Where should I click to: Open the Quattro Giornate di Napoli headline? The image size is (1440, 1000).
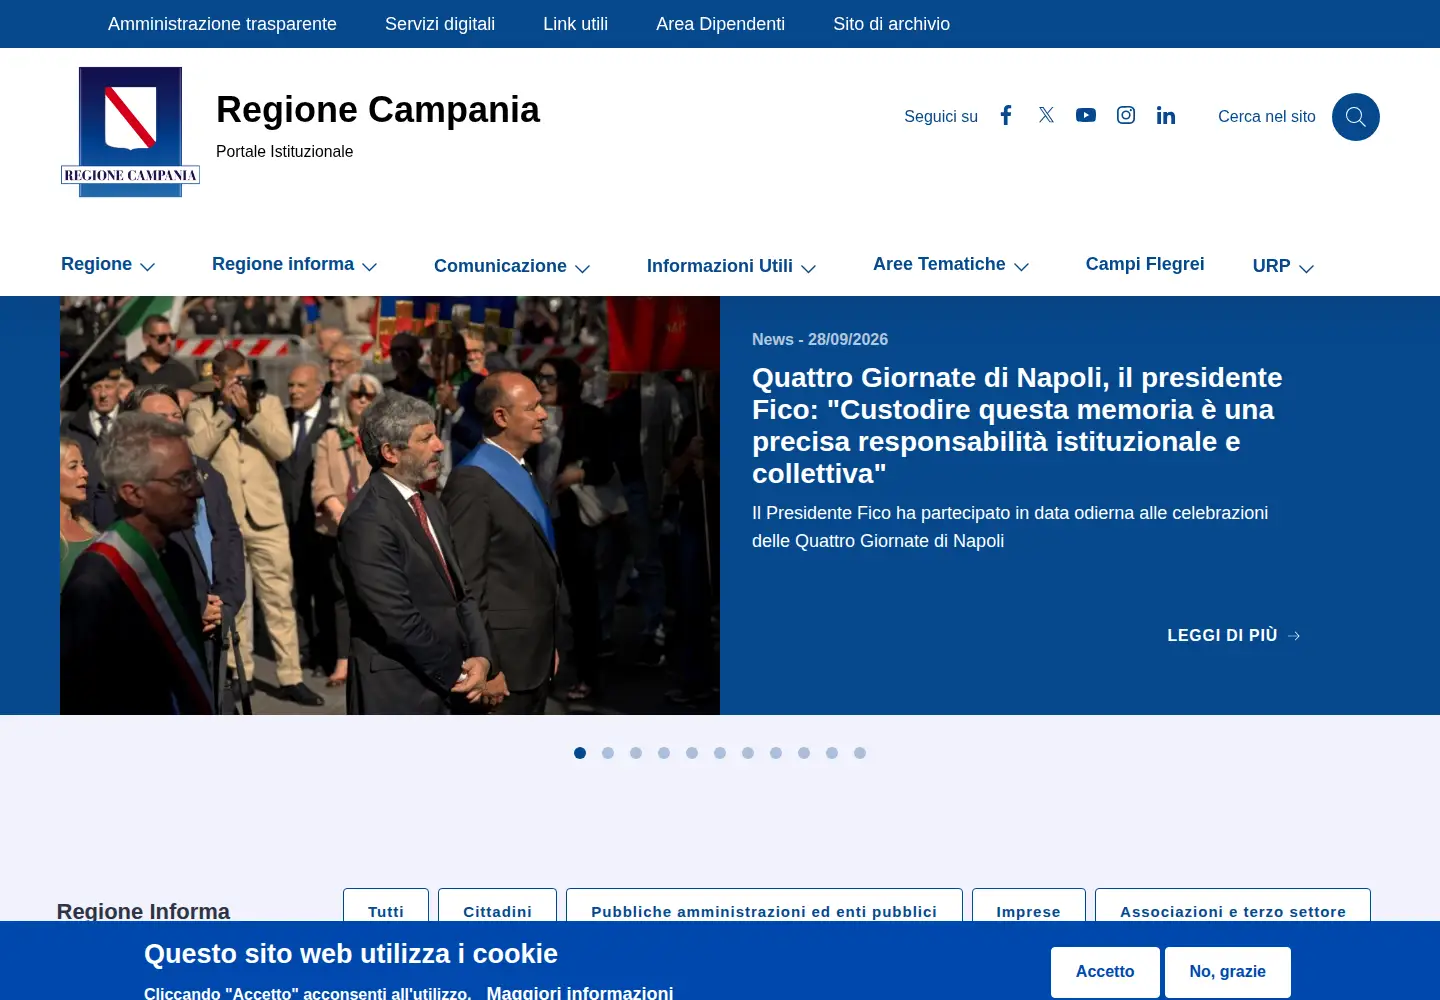click(1017, 425)
